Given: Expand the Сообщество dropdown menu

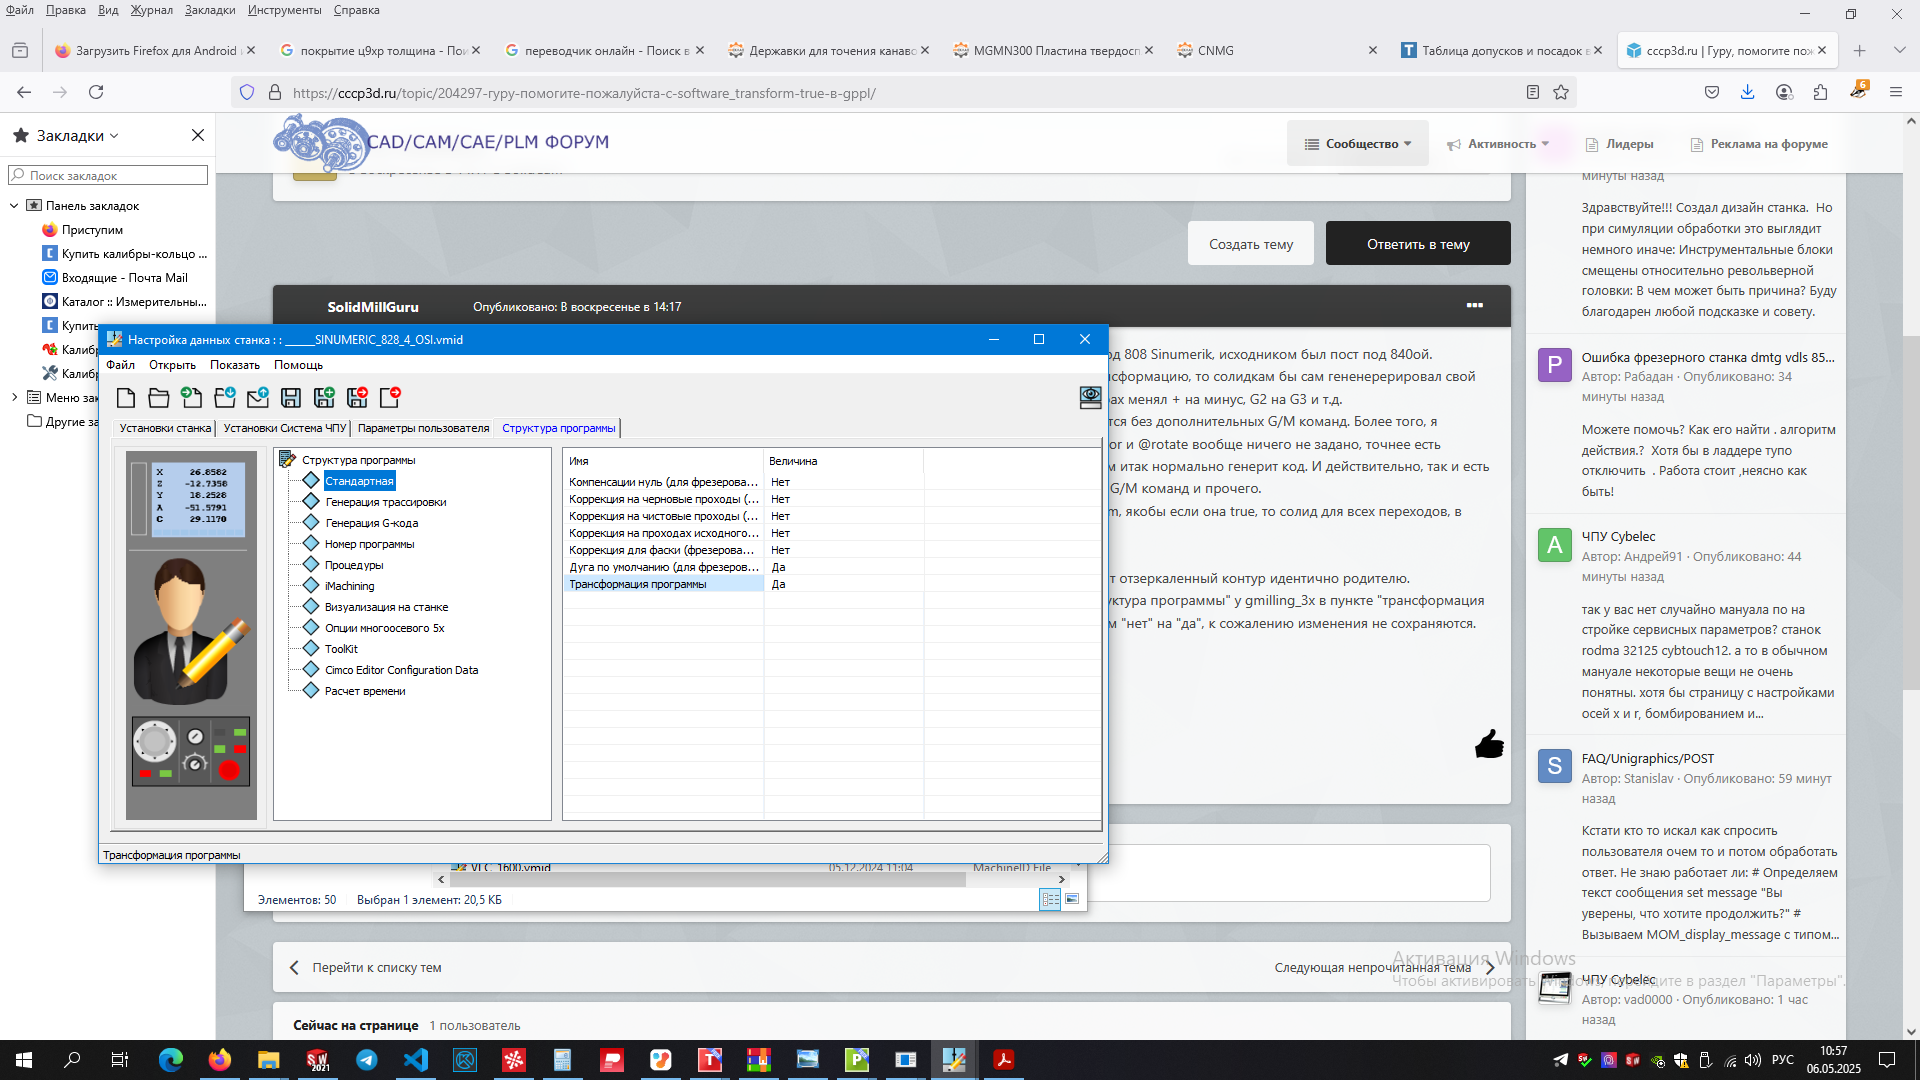Looking at the screenshot, I should (1358, 144).
